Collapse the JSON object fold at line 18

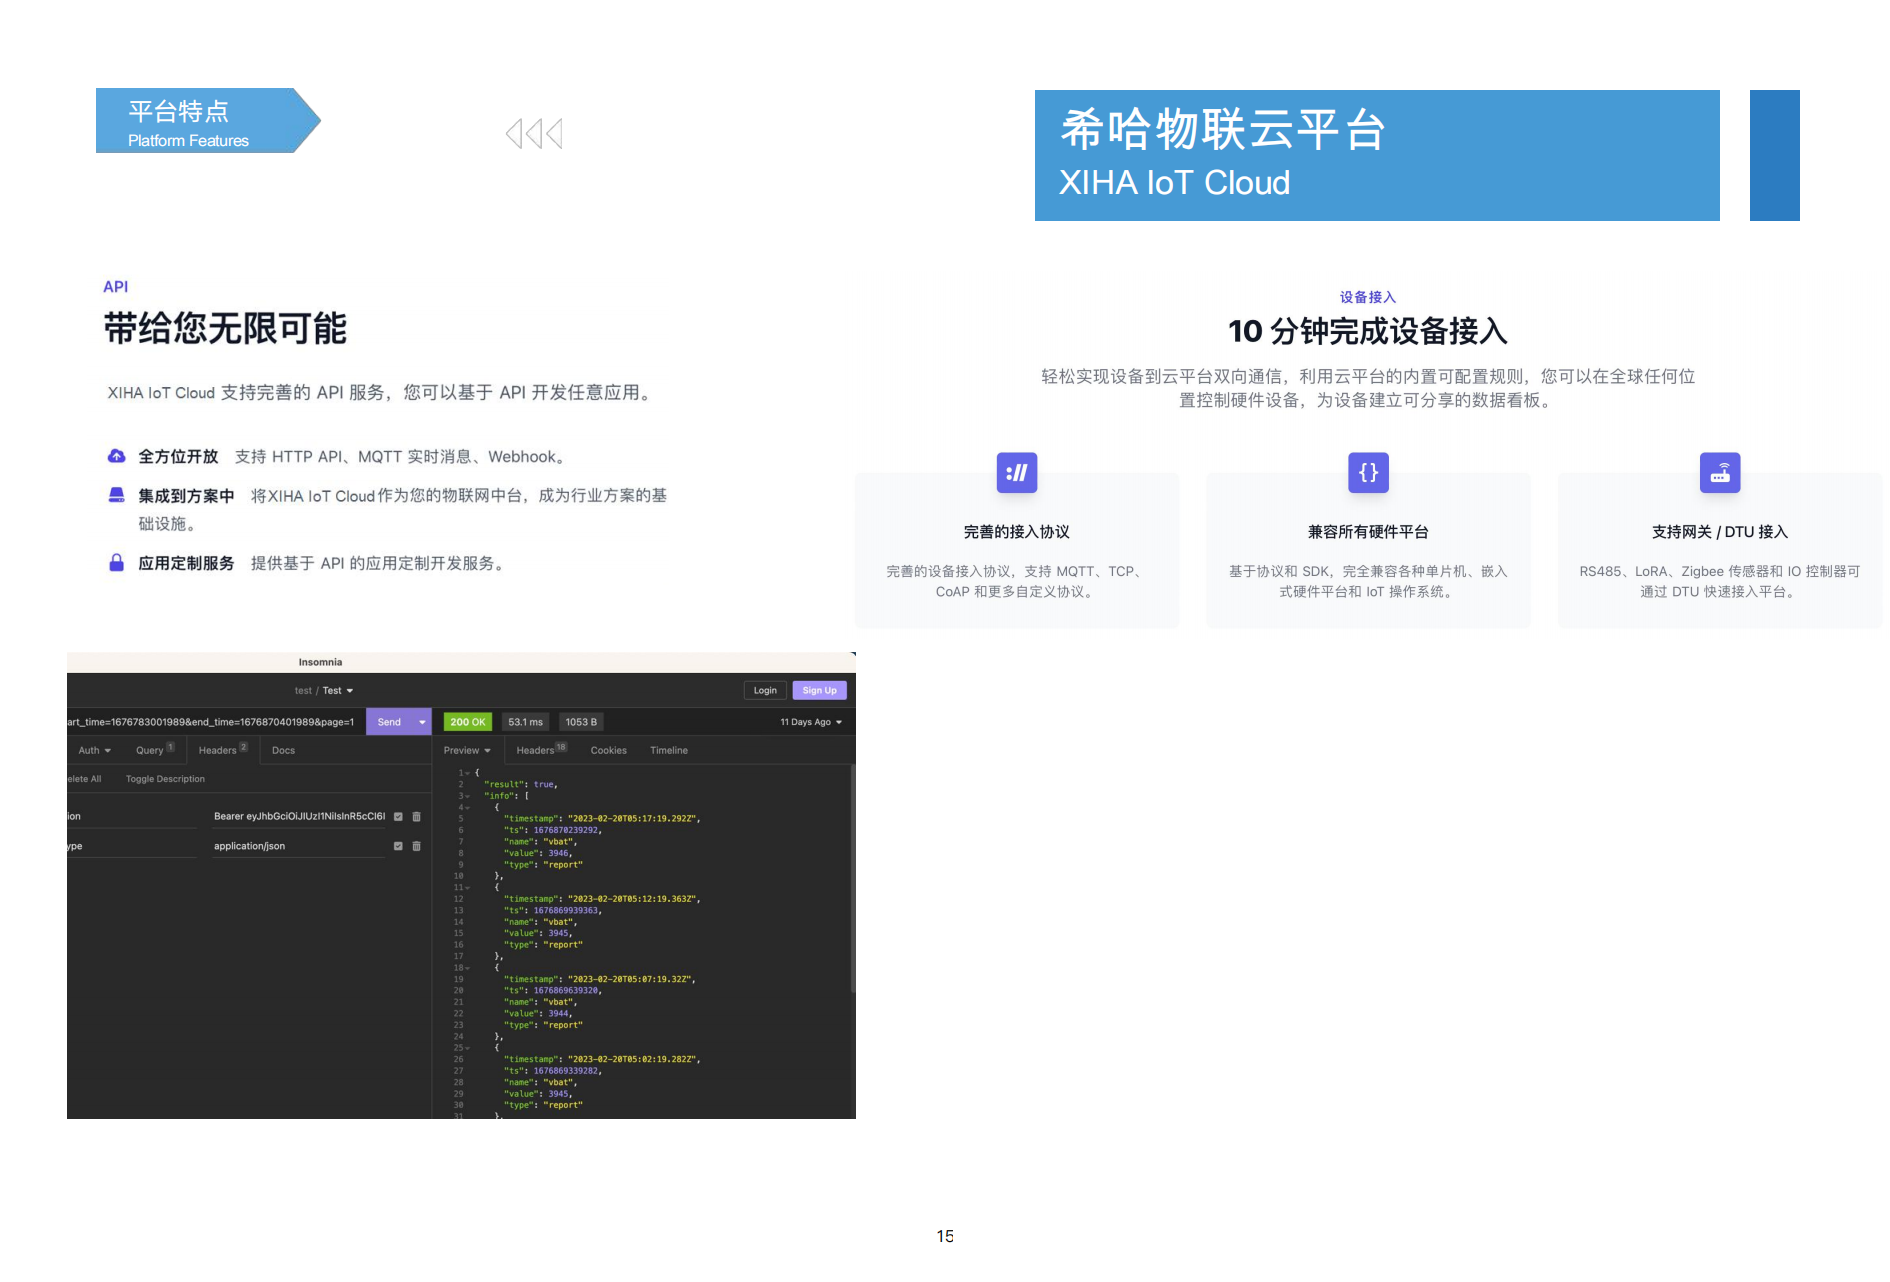(x=467, y=968)
